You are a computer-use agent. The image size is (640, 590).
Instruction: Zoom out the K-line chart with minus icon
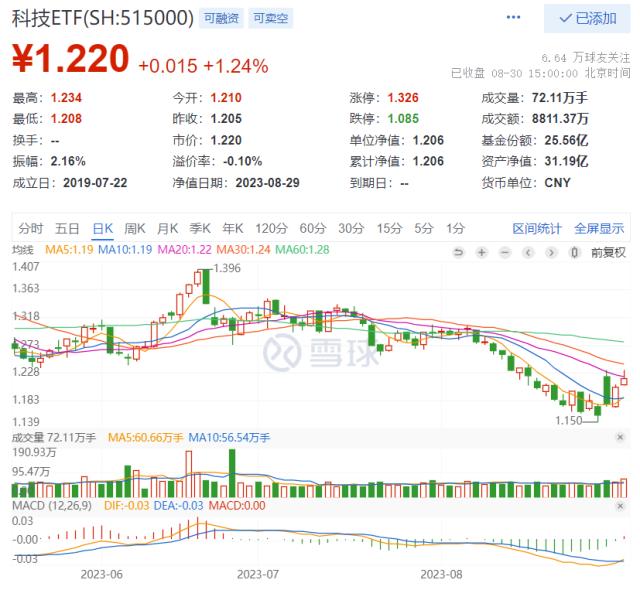[505, 253]
